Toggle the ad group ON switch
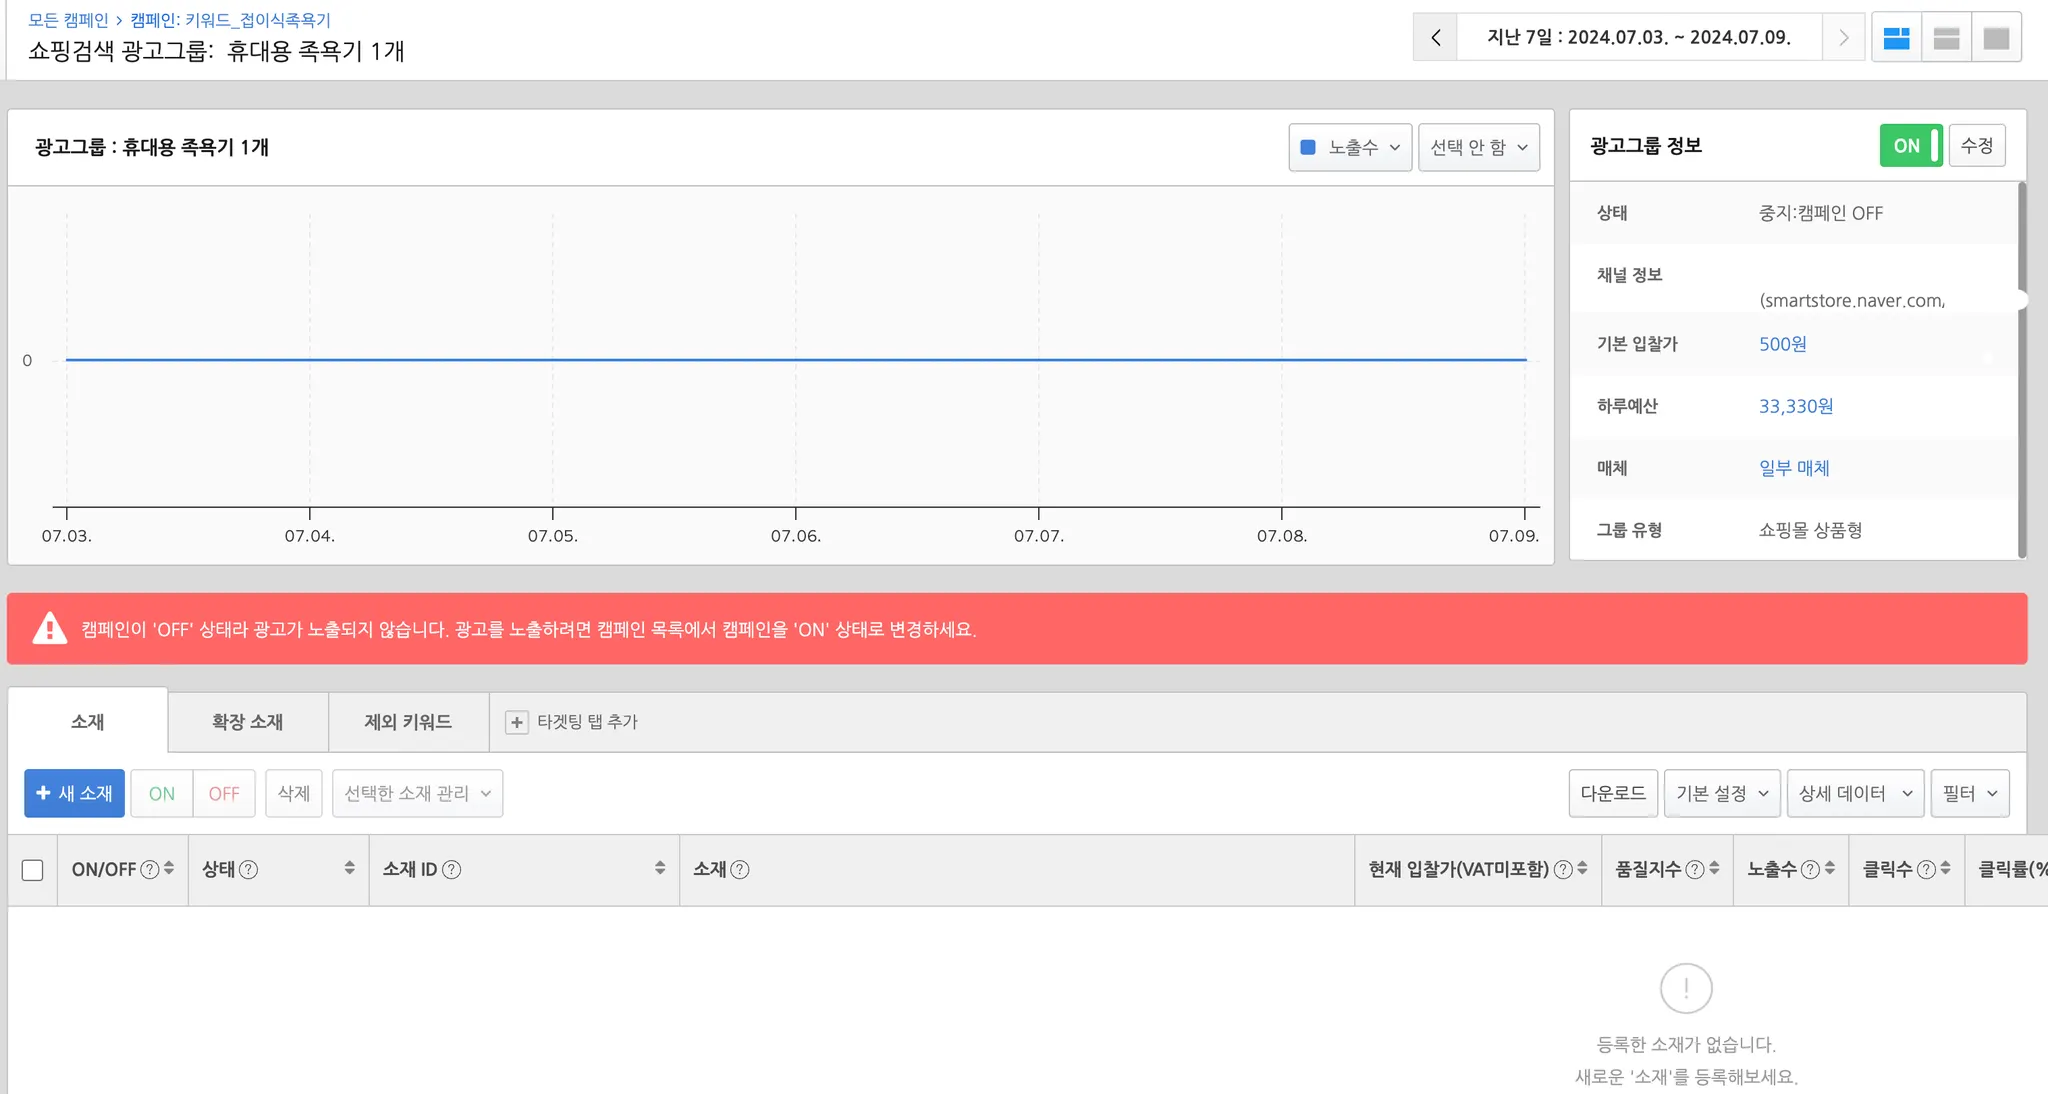Viewport: 2048px width, 1094px height. pos(1910,146)
